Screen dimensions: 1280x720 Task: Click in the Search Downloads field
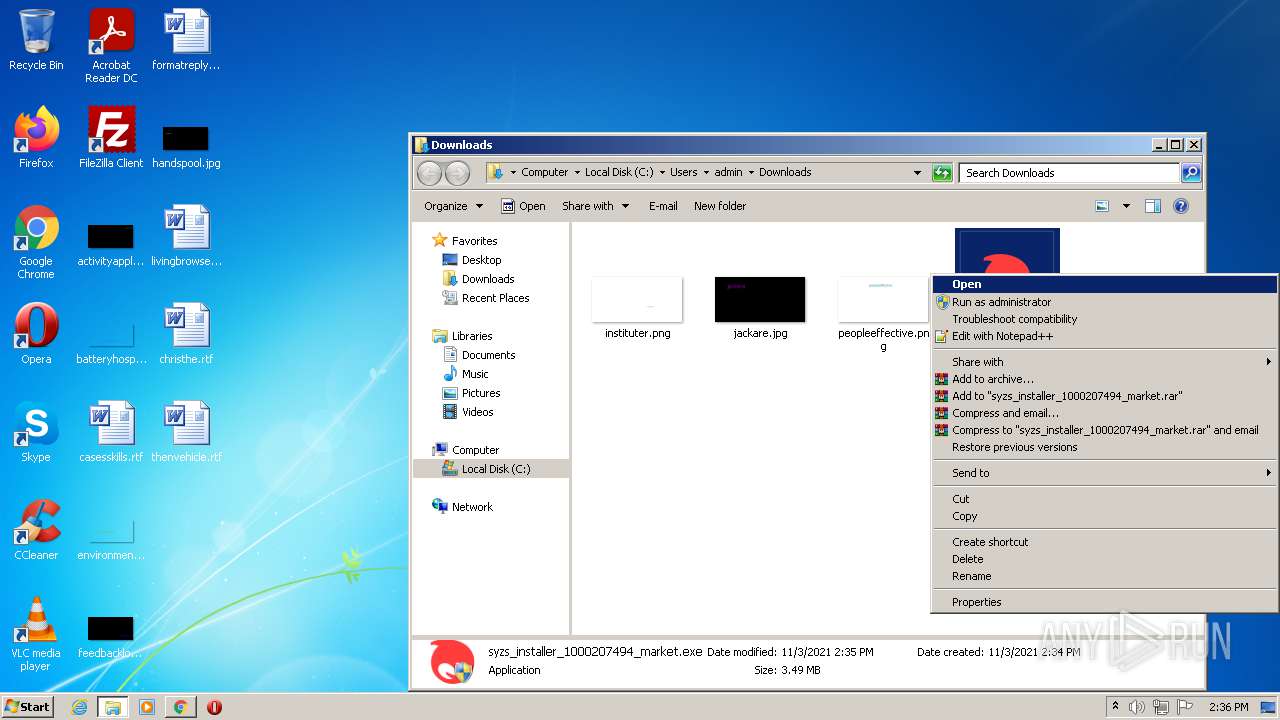click(x=1068, y=173)
